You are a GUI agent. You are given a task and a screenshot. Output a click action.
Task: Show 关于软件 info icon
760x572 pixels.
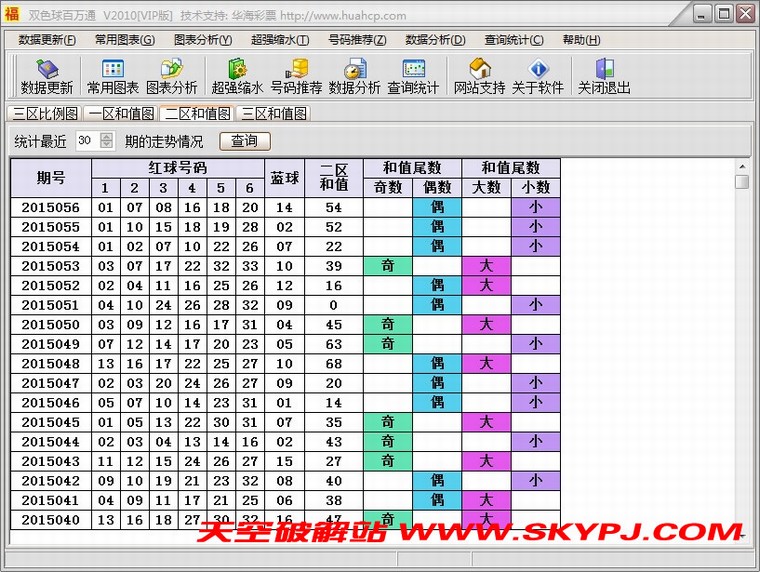click(x=538, y=76)
